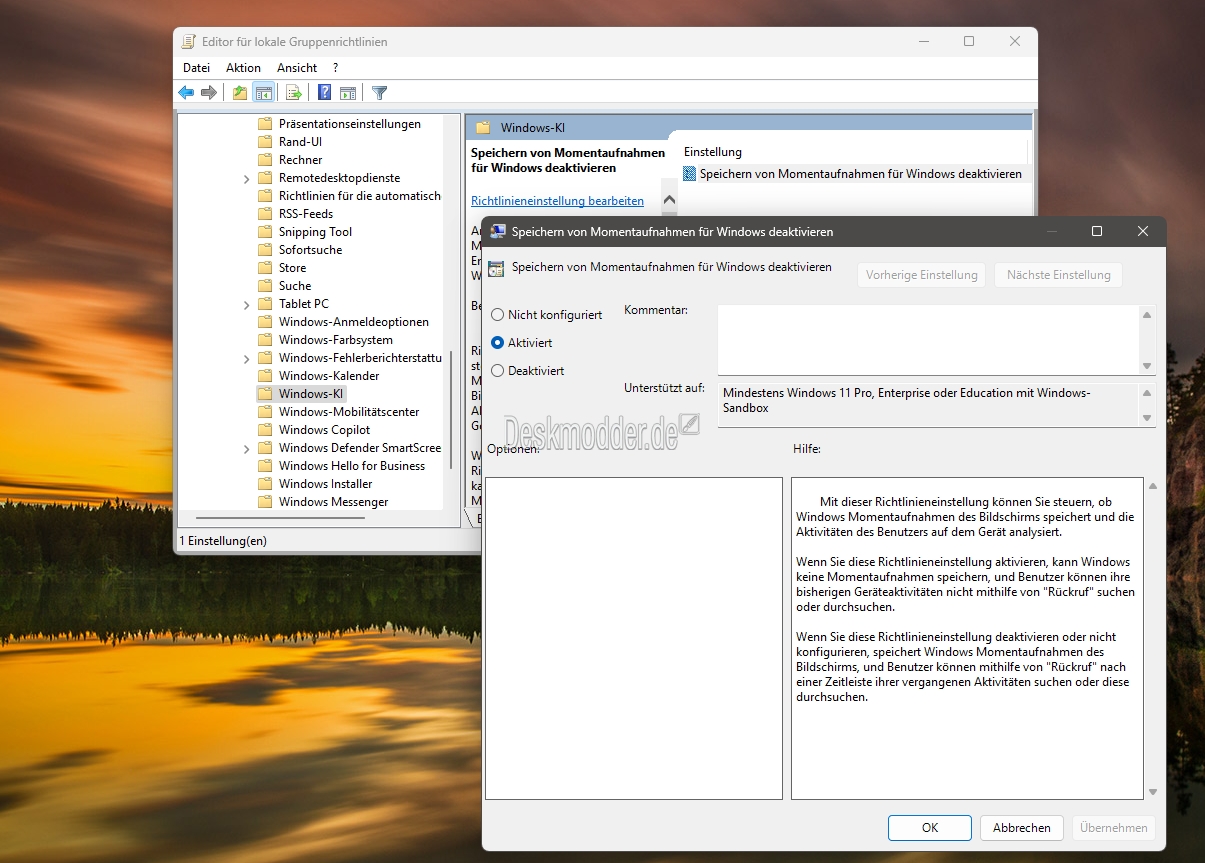1205x863 pixels.
Task: Click the Hilfe panel scroll-down arrow
Action: click(1152, 792)
